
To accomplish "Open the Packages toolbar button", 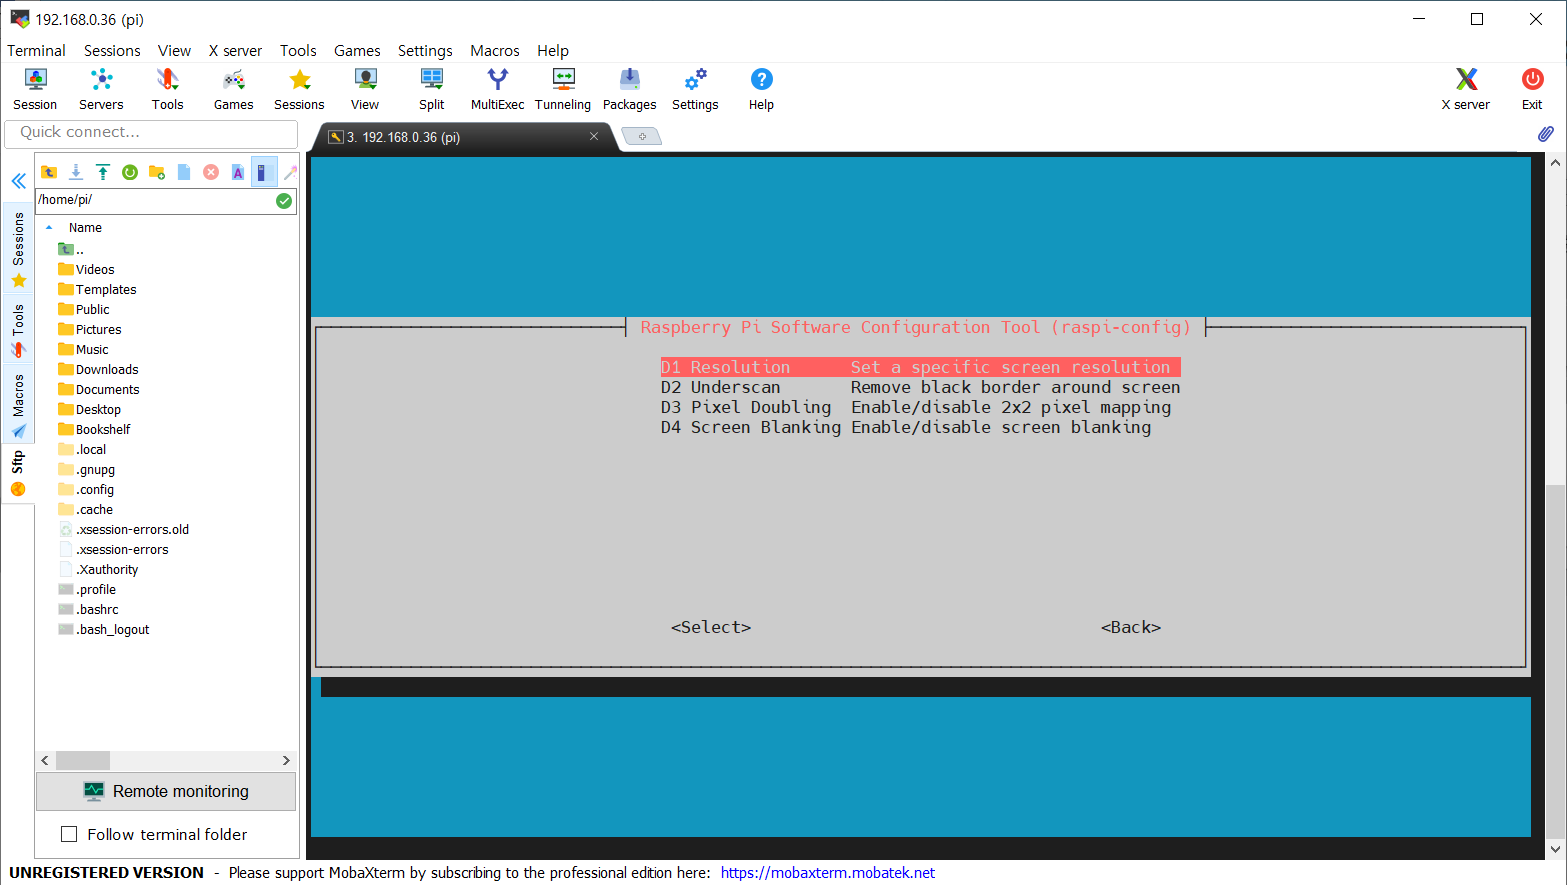I will (x=630, y=89).
